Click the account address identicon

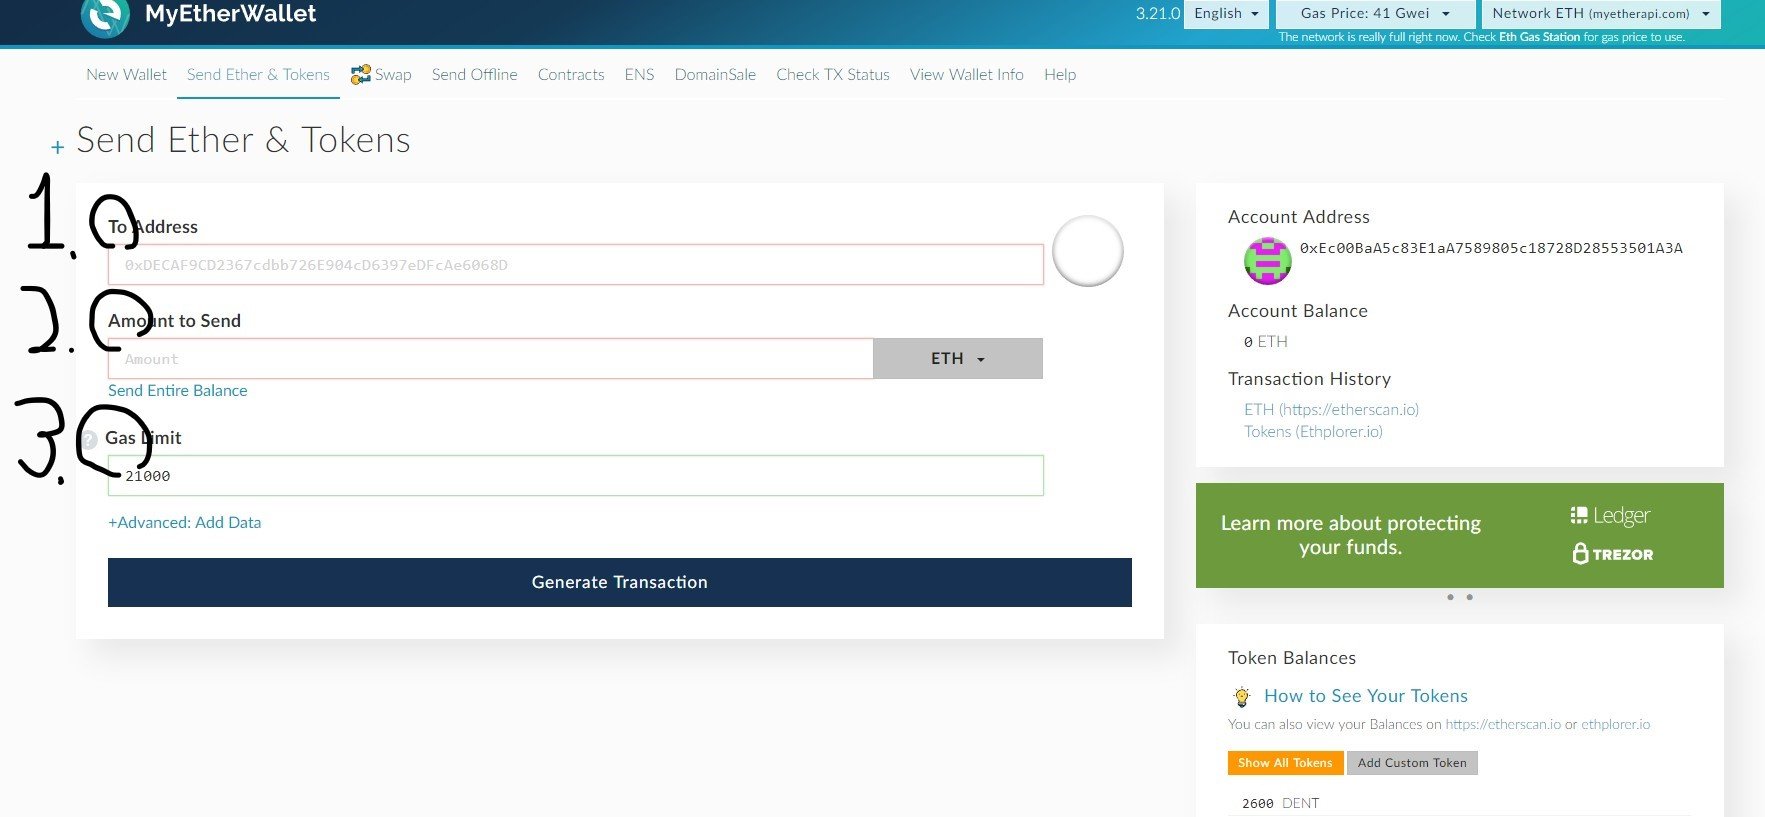click(x=1267, y=261)
